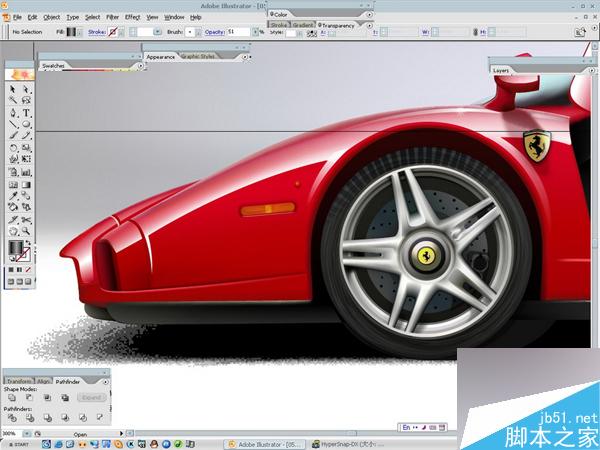Switch to the Transform tab

tap(19, 381)
